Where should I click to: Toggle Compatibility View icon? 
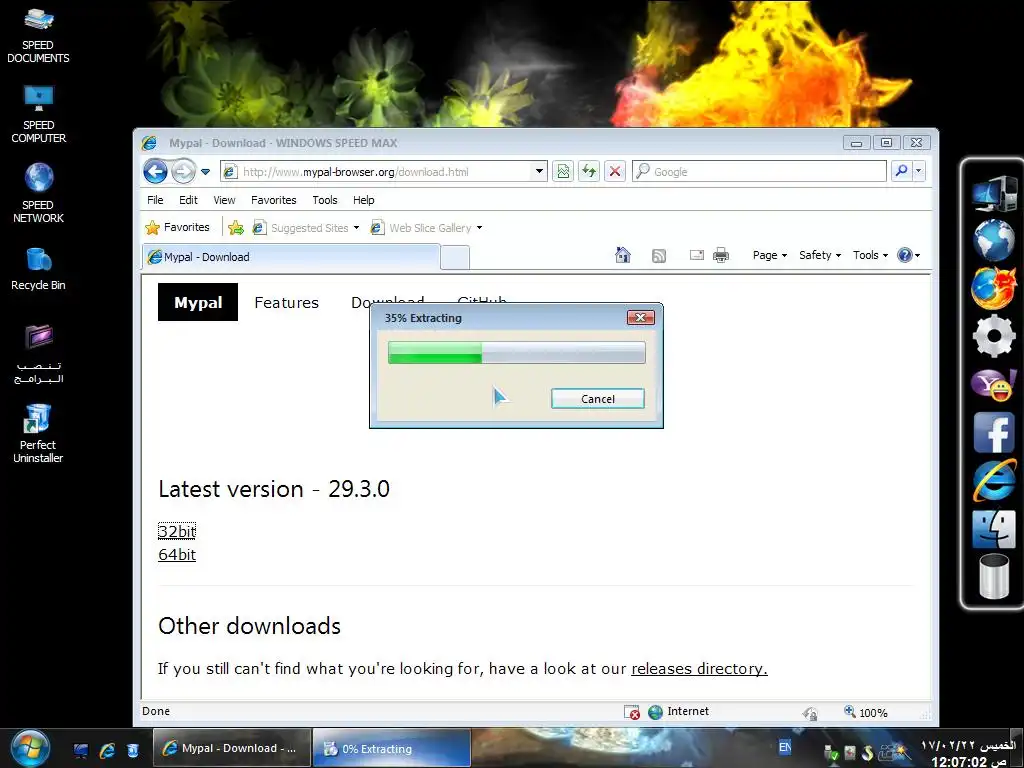click(x=562, y=171)
